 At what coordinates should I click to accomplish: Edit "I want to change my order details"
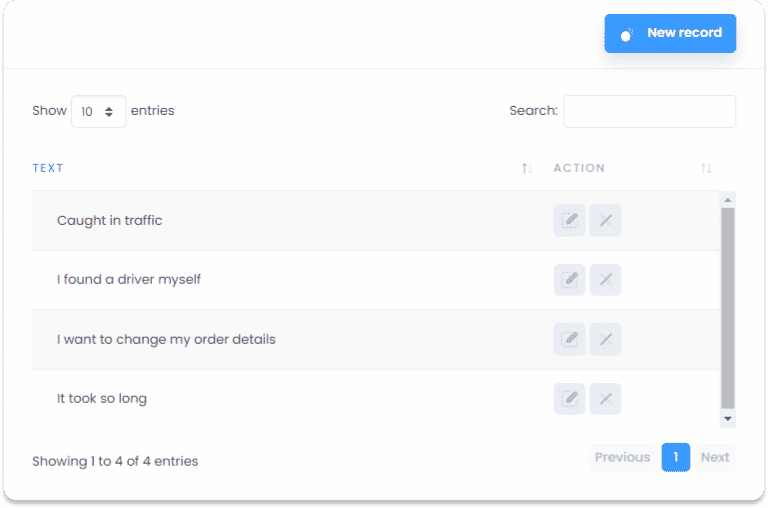(x=569, y=339)
